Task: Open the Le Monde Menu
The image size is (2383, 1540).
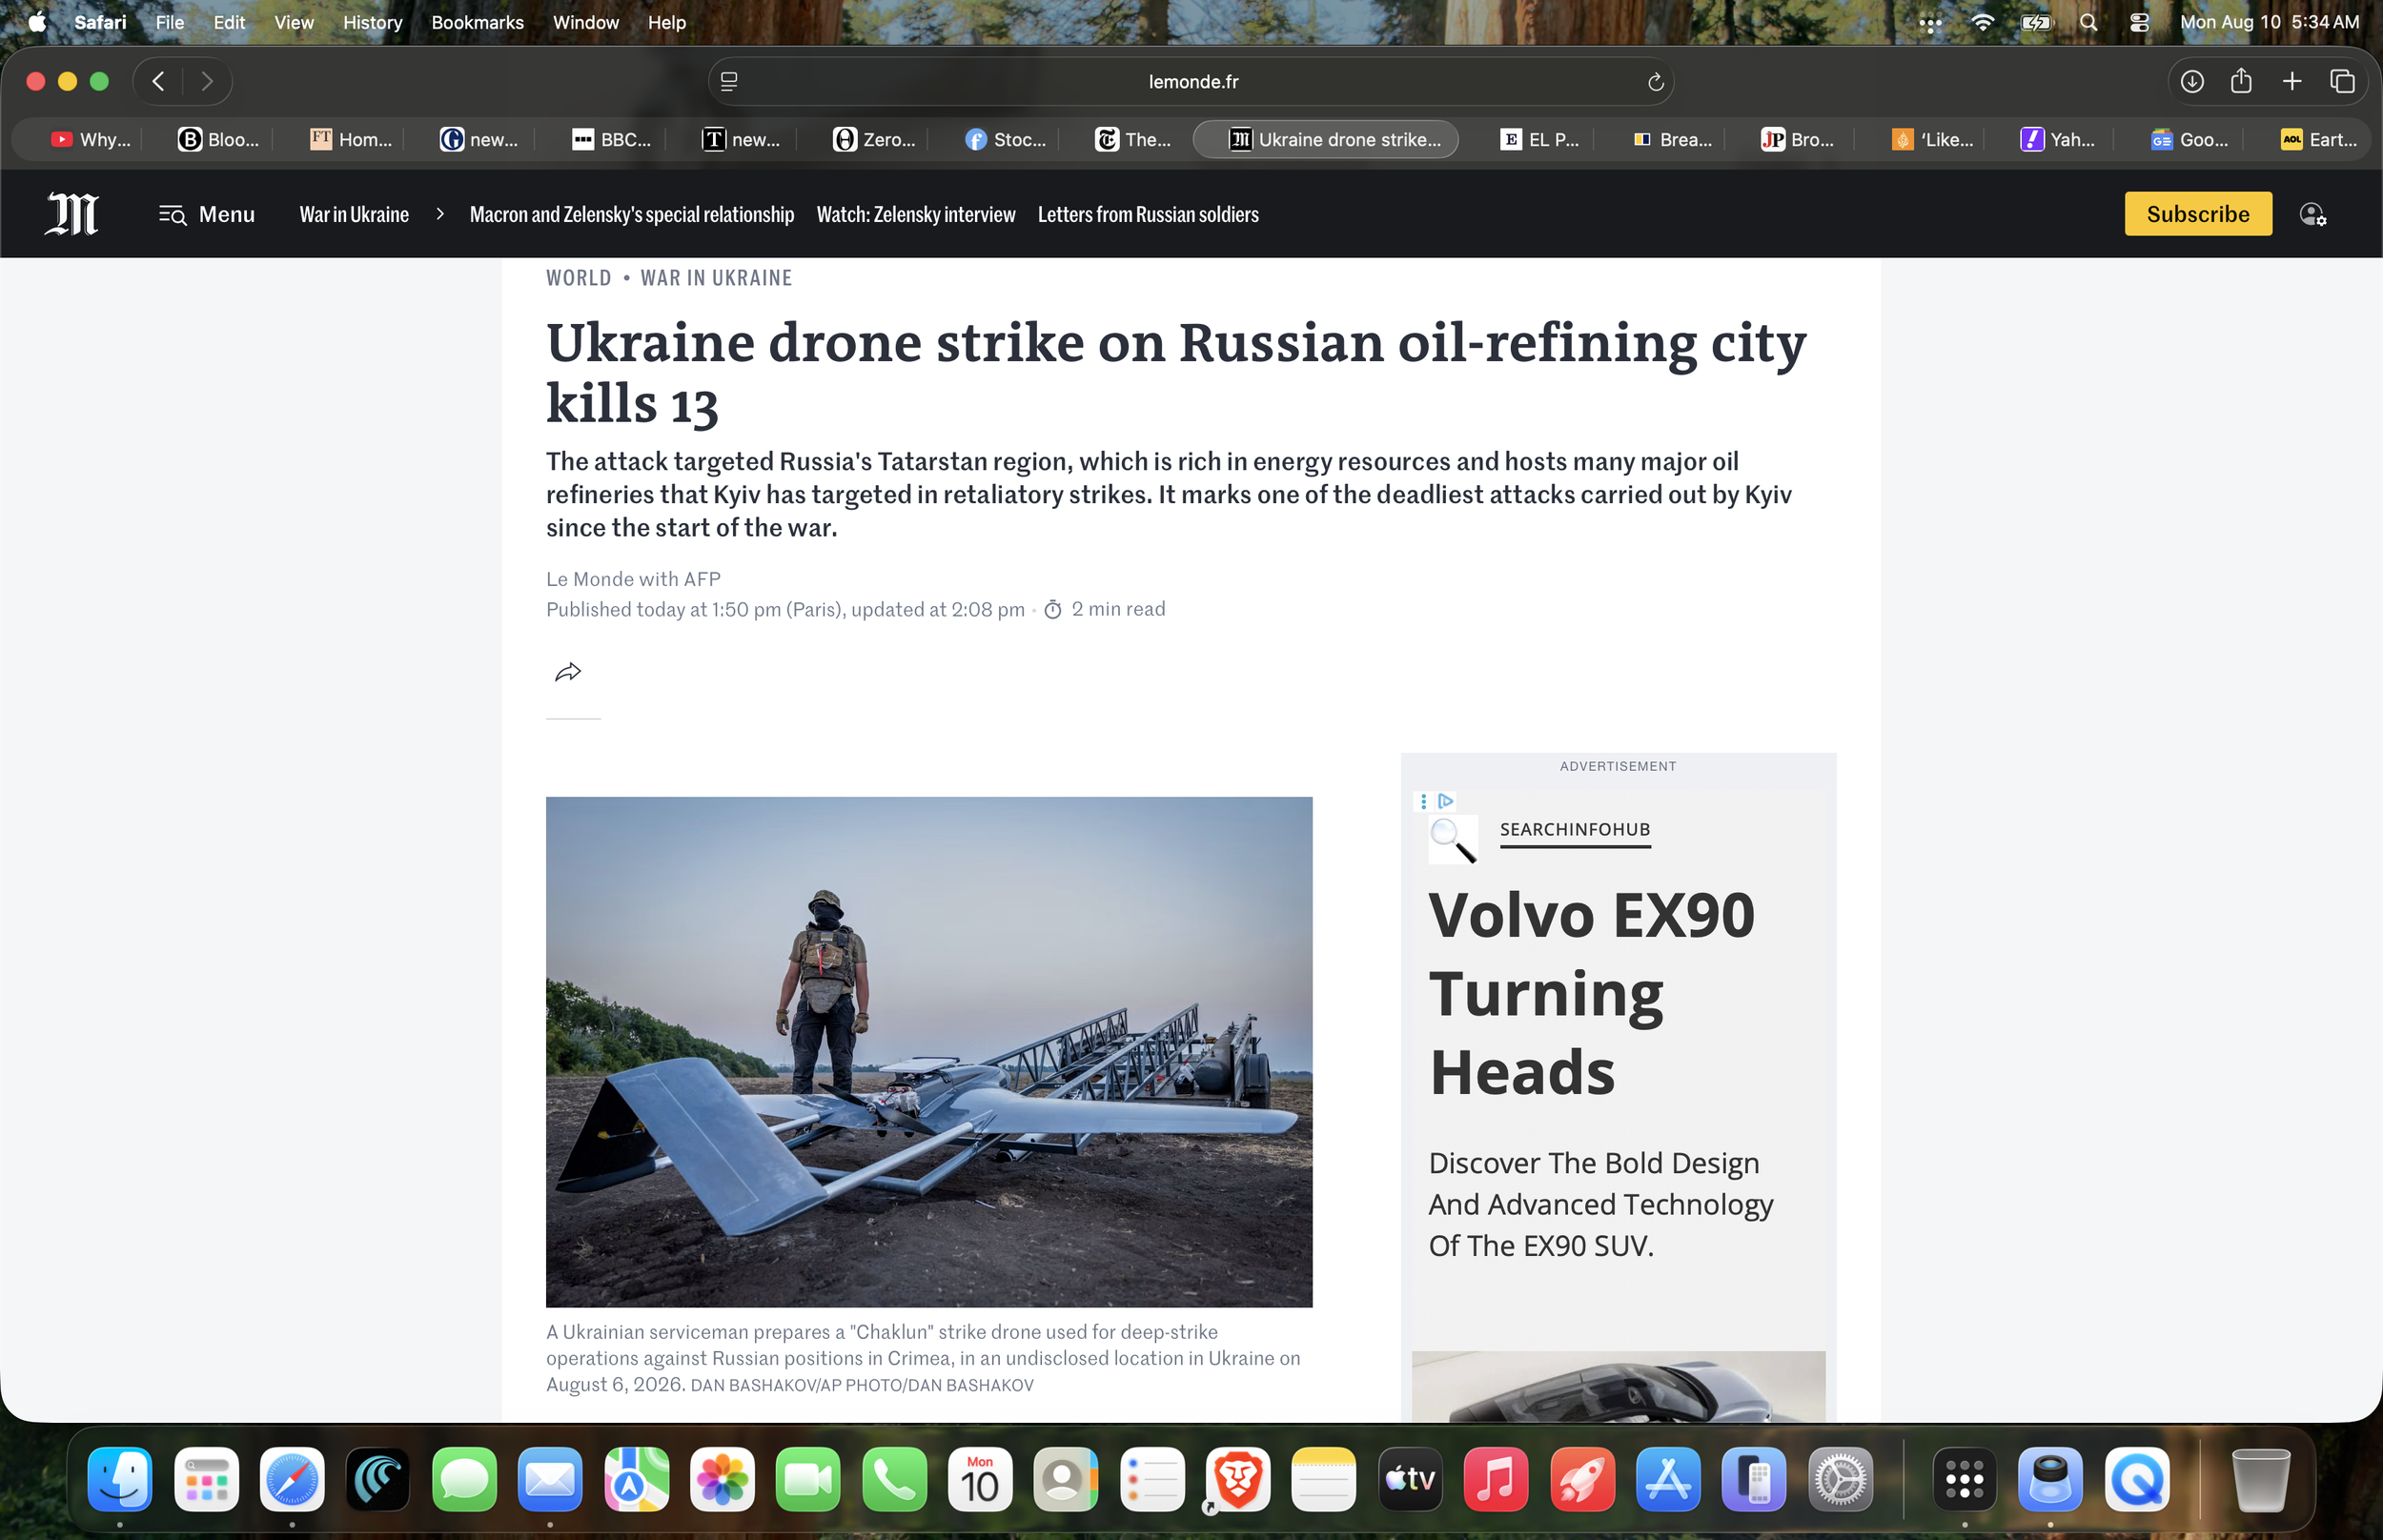Action: [x=207, y=214]
